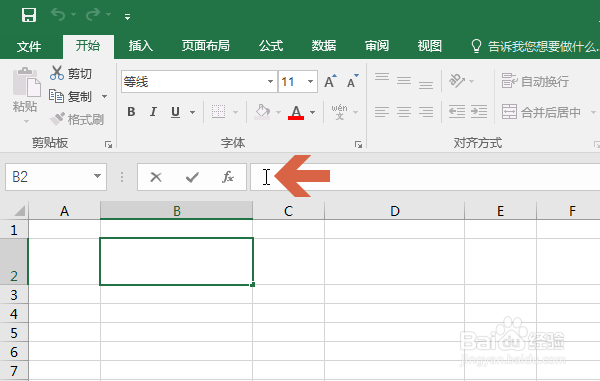Open the fill color dropdown arrow
Screen dimensions: 600x381
[278, 112]
